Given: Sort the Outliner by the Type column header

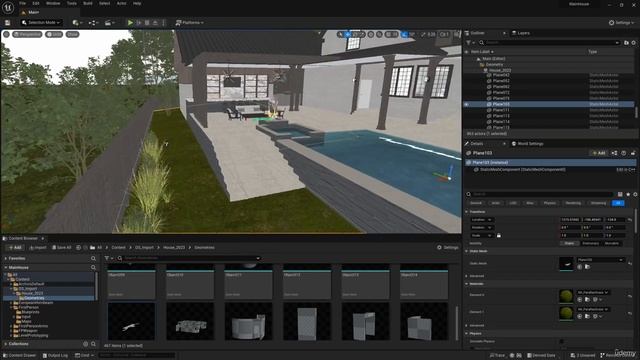Looking at the screenshot, I should (x=593, y=52).
